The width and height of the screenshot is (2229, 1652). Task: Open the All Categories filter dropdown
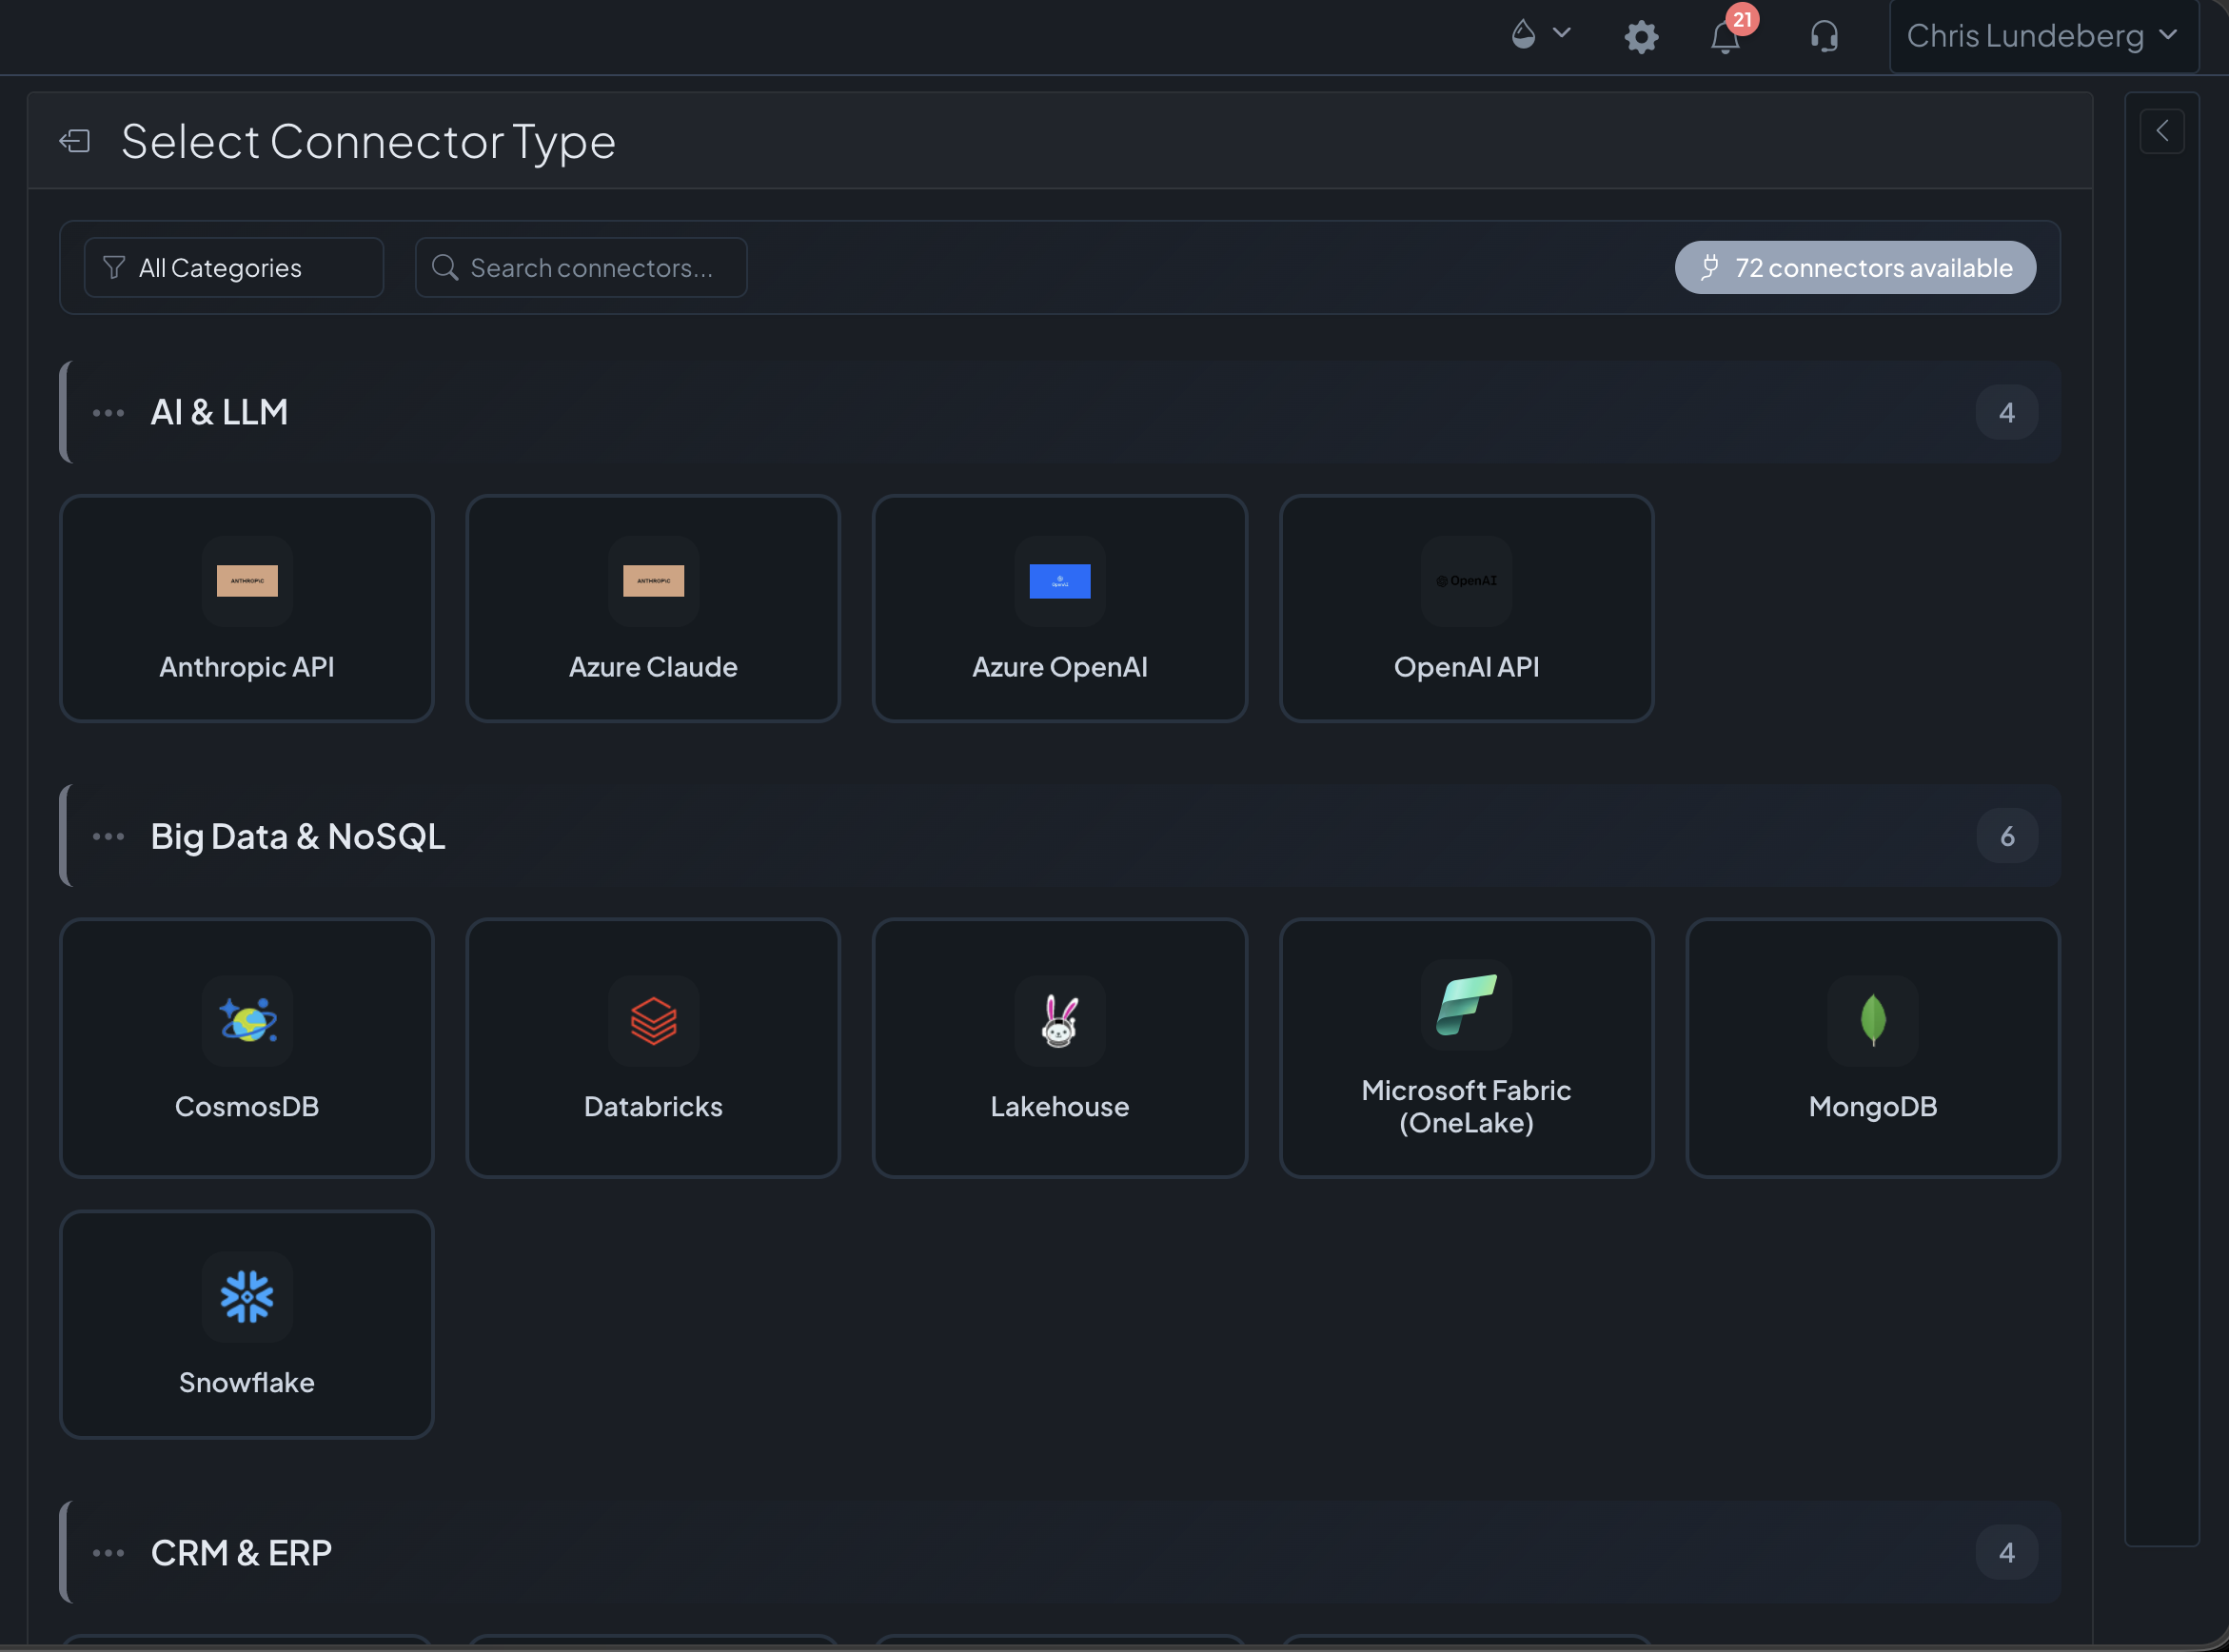[234, 267]
